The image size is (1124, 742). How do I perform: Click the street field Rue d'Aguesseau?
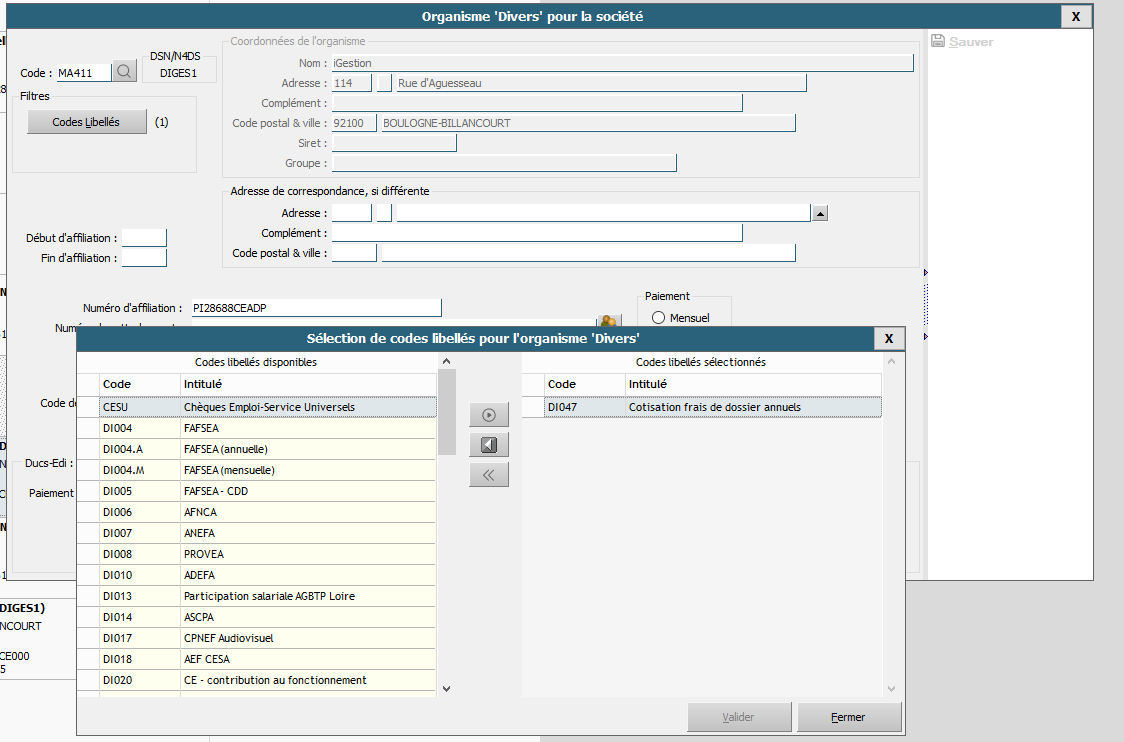(x=601, y=83)
